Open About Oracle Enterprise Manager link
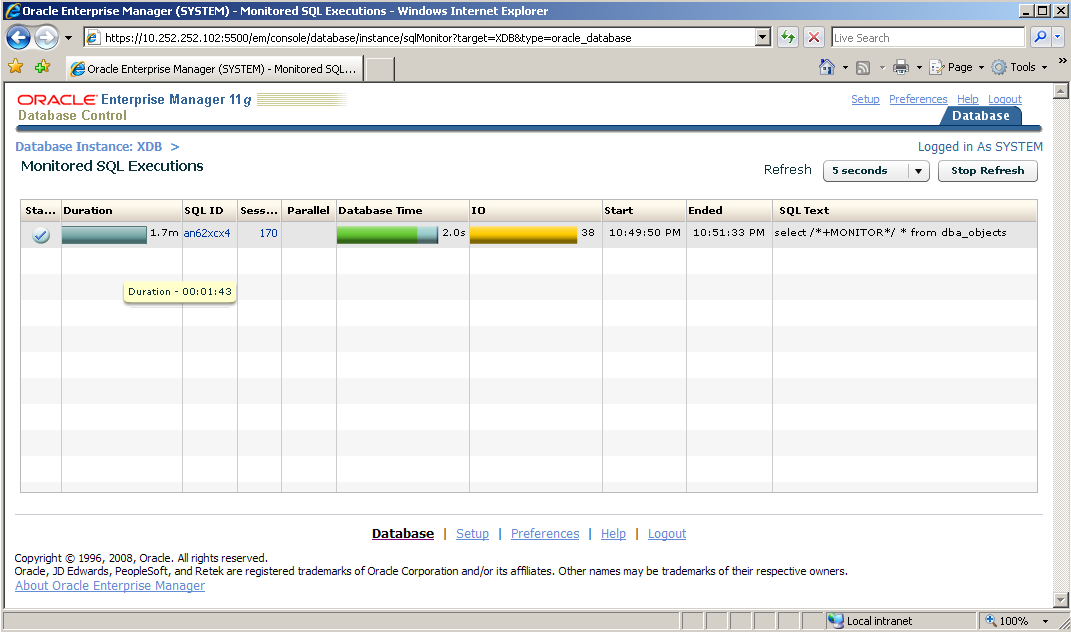Image resolution: width=1071 pixels, height=632 pixels. tap(110, 586)
